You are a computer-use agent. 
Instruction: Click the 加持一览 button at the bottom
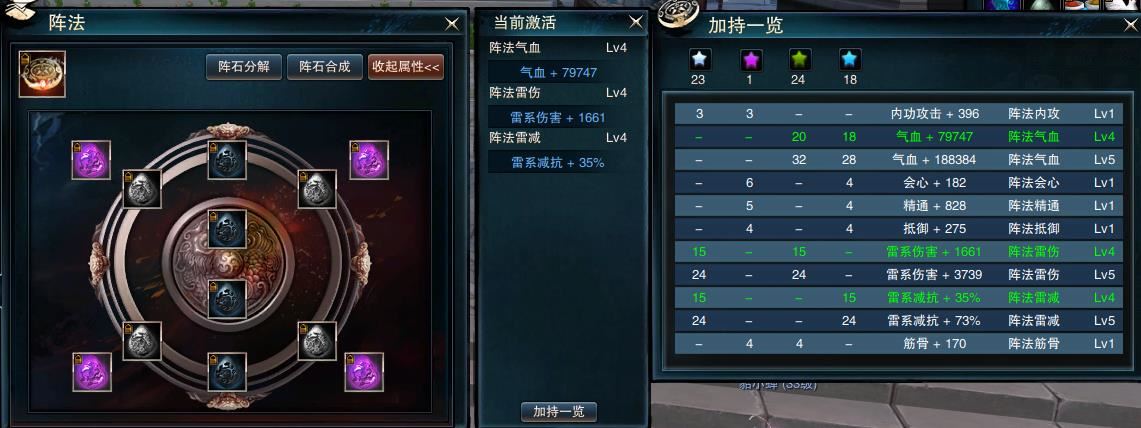559,411
